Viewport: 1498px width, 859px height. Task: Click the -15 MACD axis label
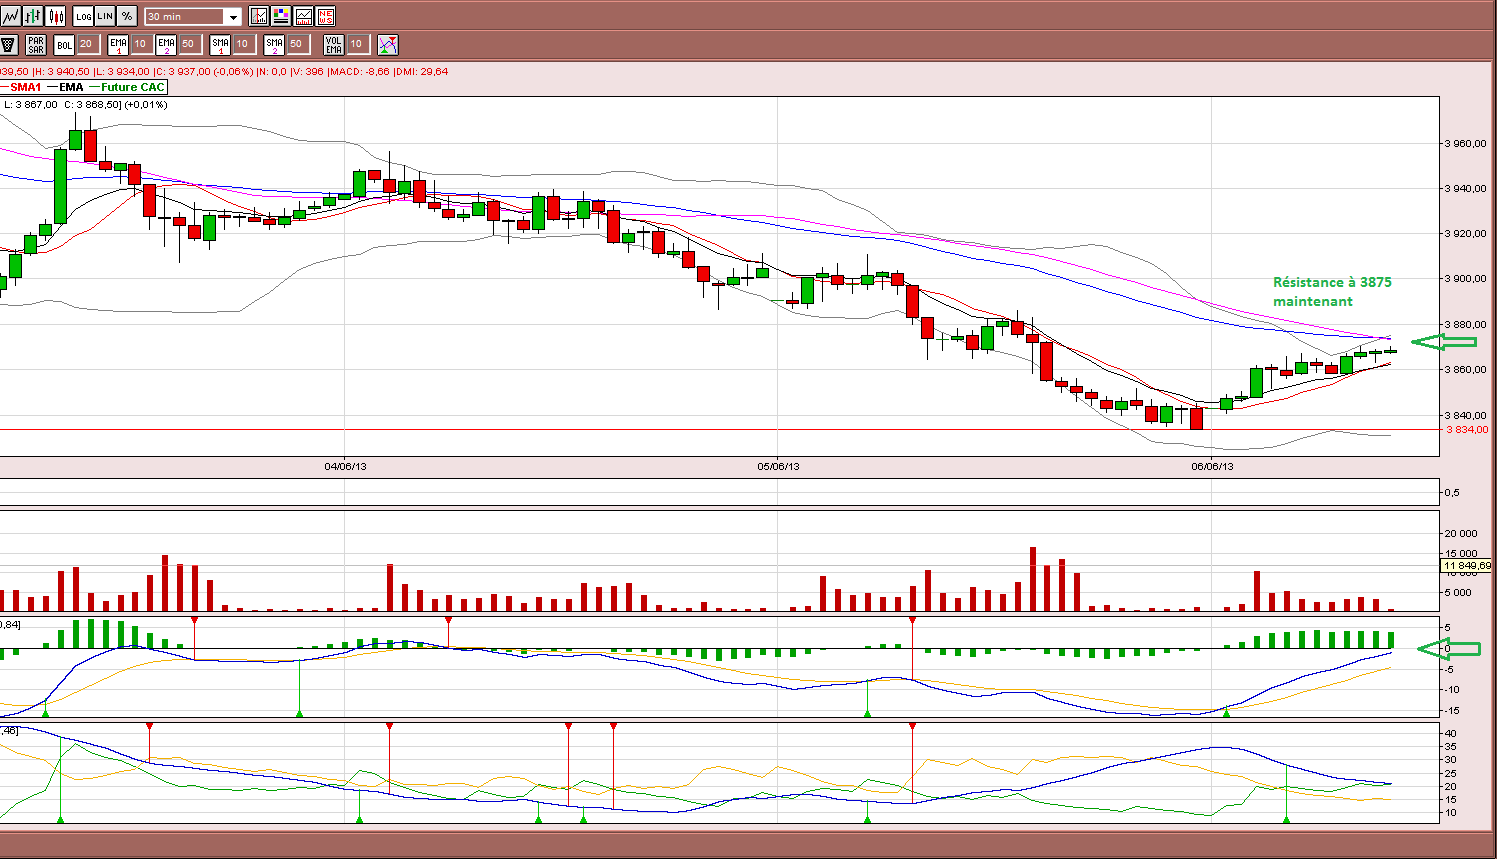click(1453, 710)
